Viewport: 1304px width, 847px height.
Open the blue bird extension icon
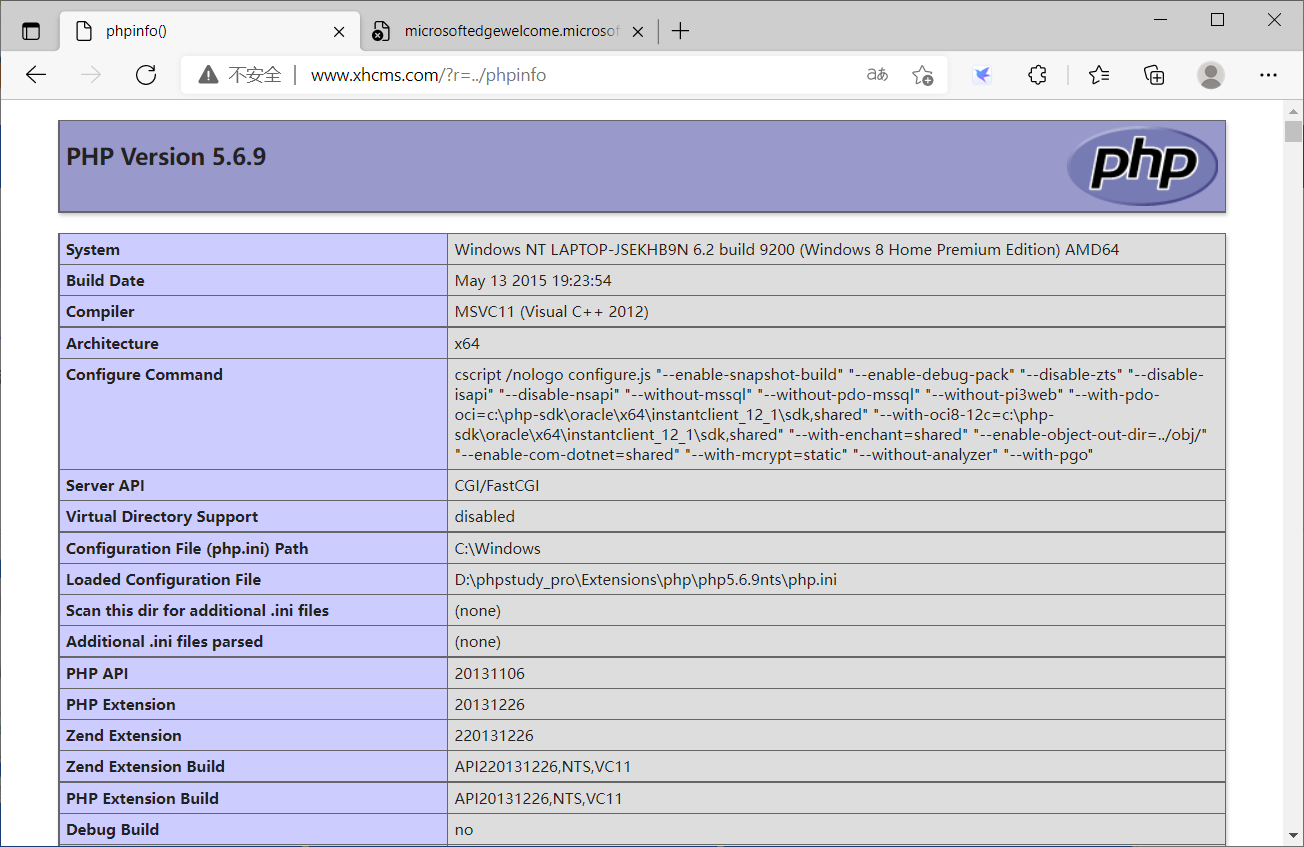(x=982, y=75)
